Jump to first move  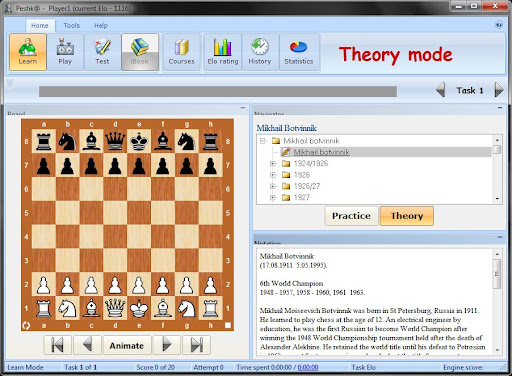click(58, 345)
